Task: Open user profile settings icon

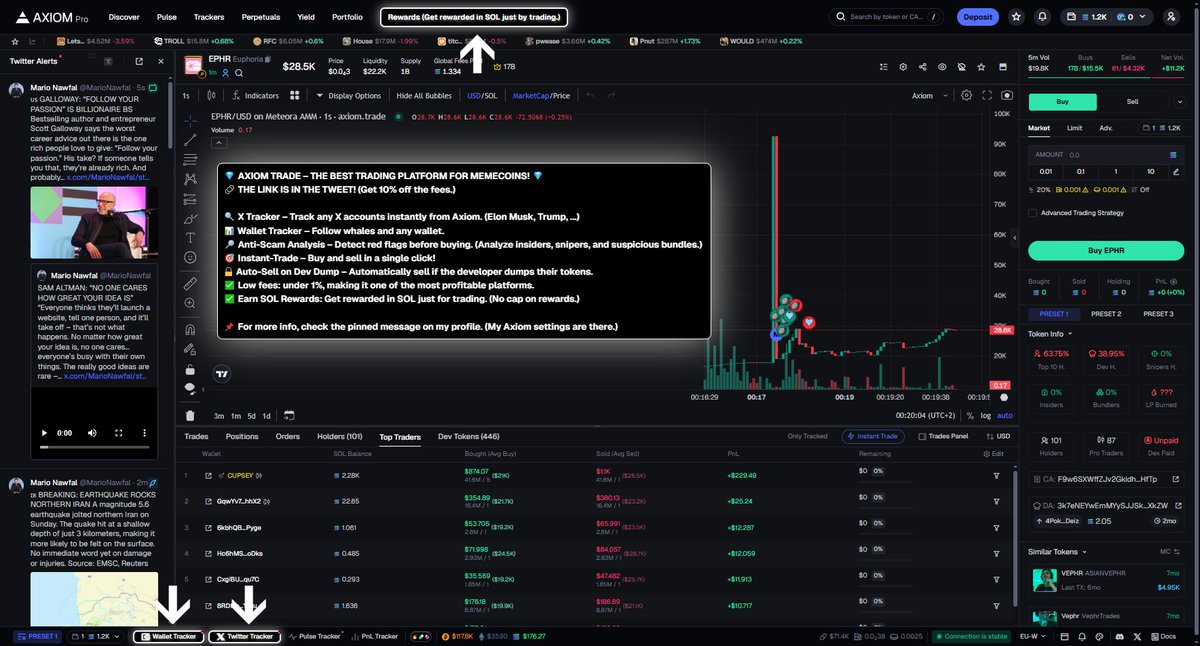Action: point(1171,17)
